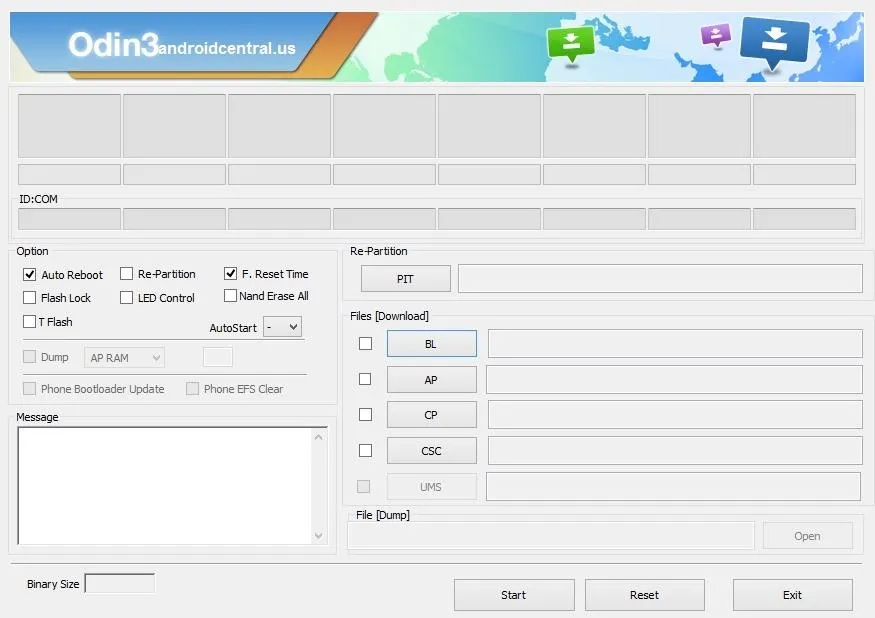Click the Reset button

(645, 595)
